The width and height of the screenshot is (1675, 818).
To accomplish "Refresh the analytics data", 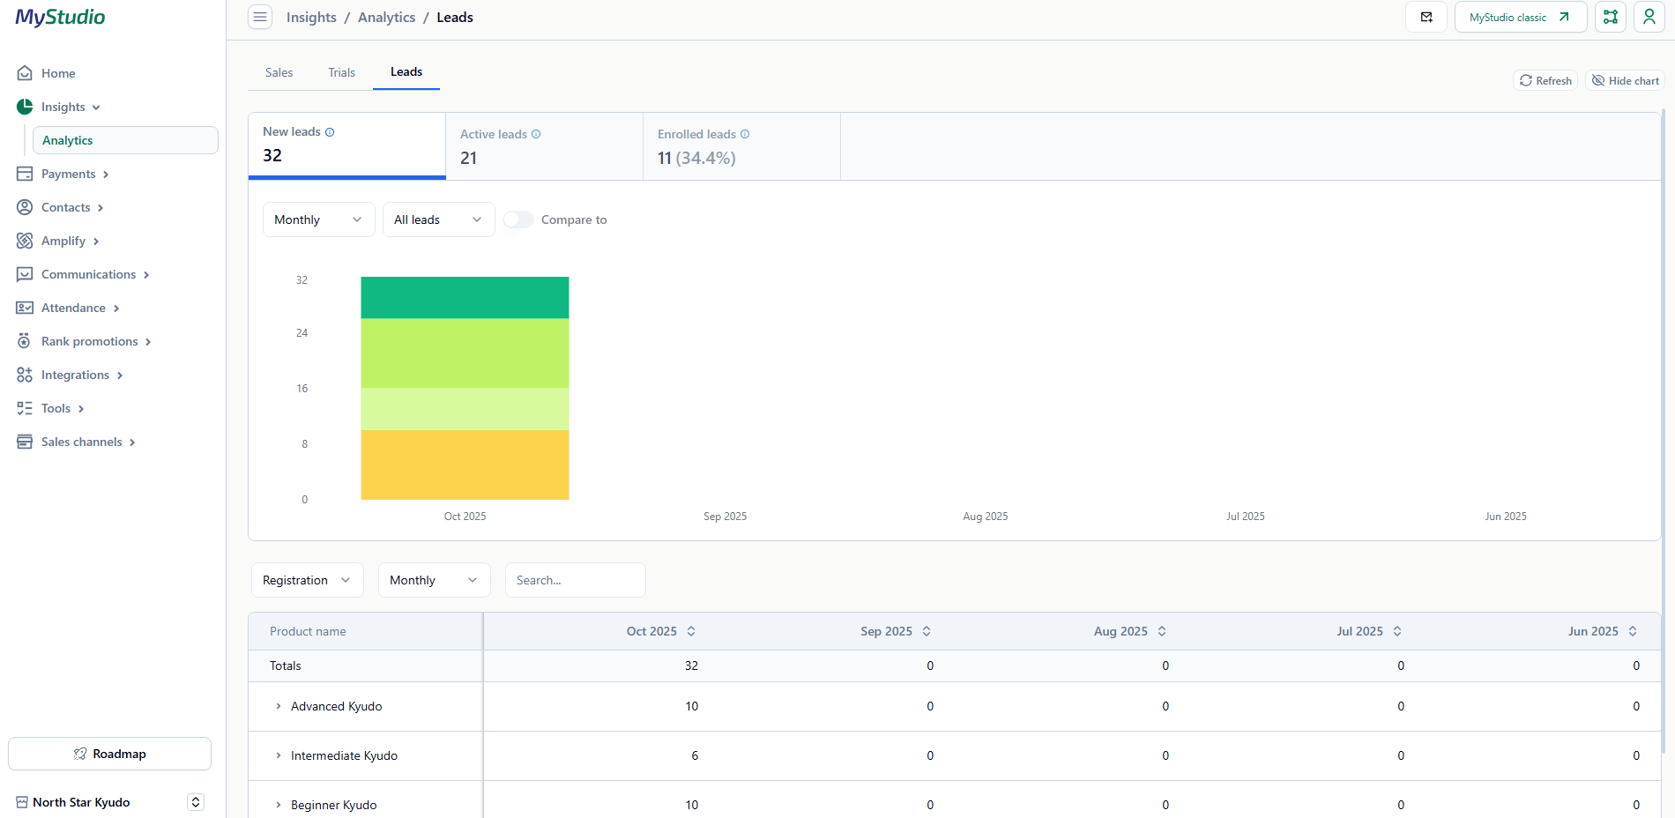I will [1546, 81].
